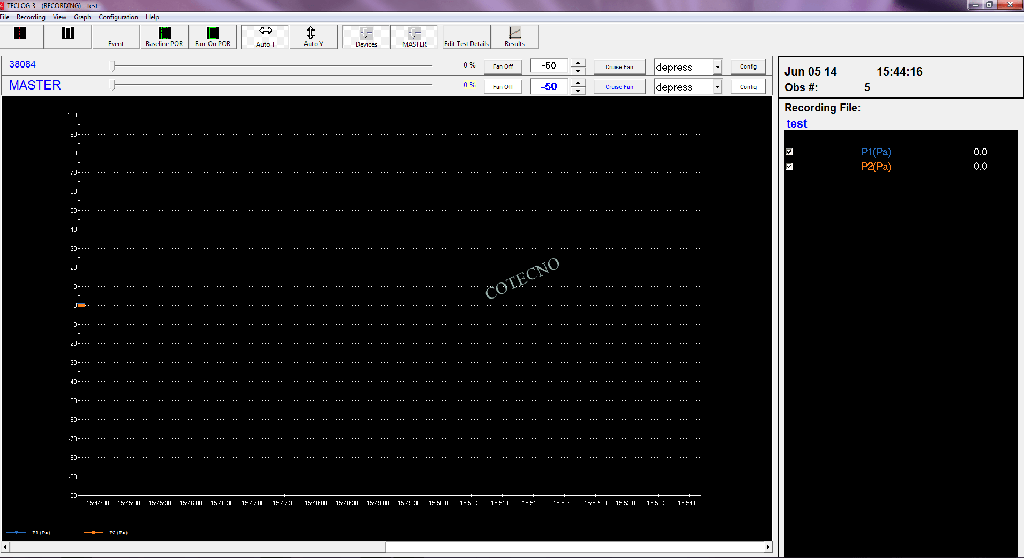This screenshot has height=558, width=1024.
Task: Click Config button in the 38084 row
Action: pos(748,67)
